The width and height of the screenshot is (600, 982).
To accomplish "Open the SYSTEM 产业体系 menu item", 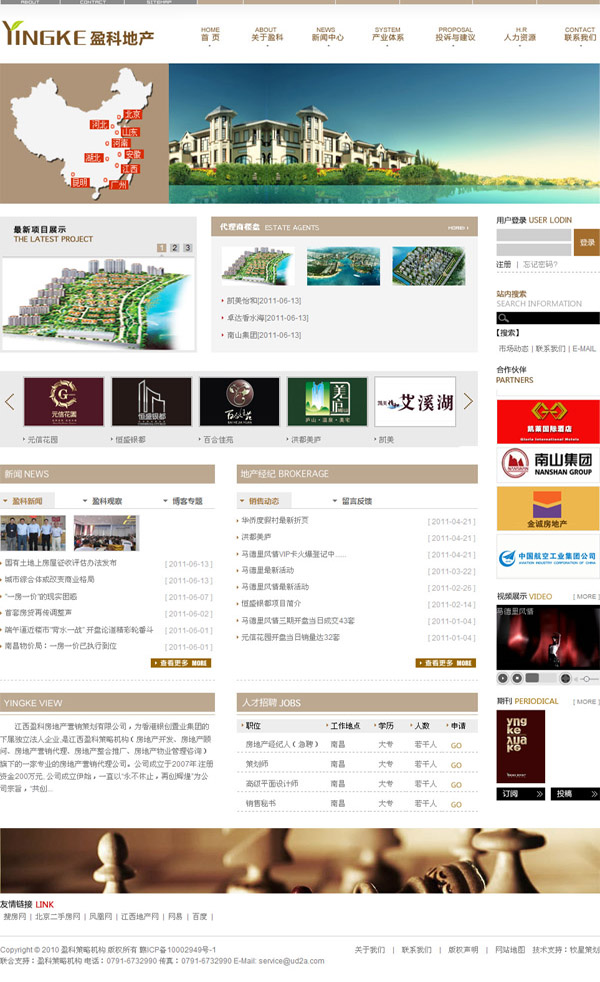I will click(x=388, y=34).
